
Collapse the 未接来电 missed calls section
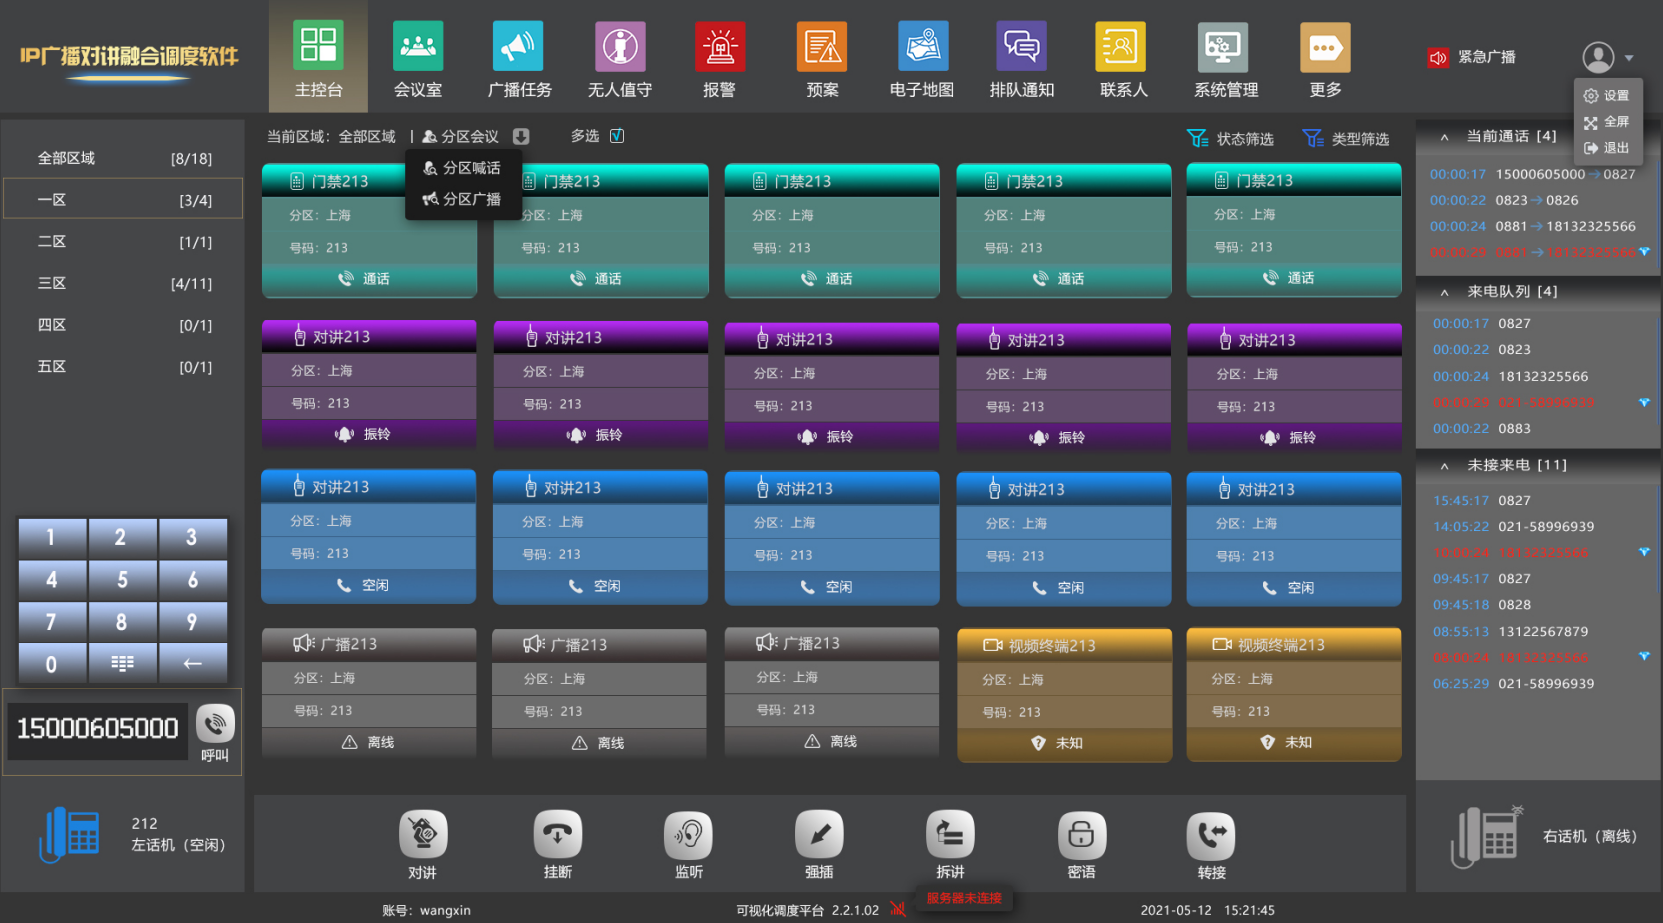(1444, 466)
